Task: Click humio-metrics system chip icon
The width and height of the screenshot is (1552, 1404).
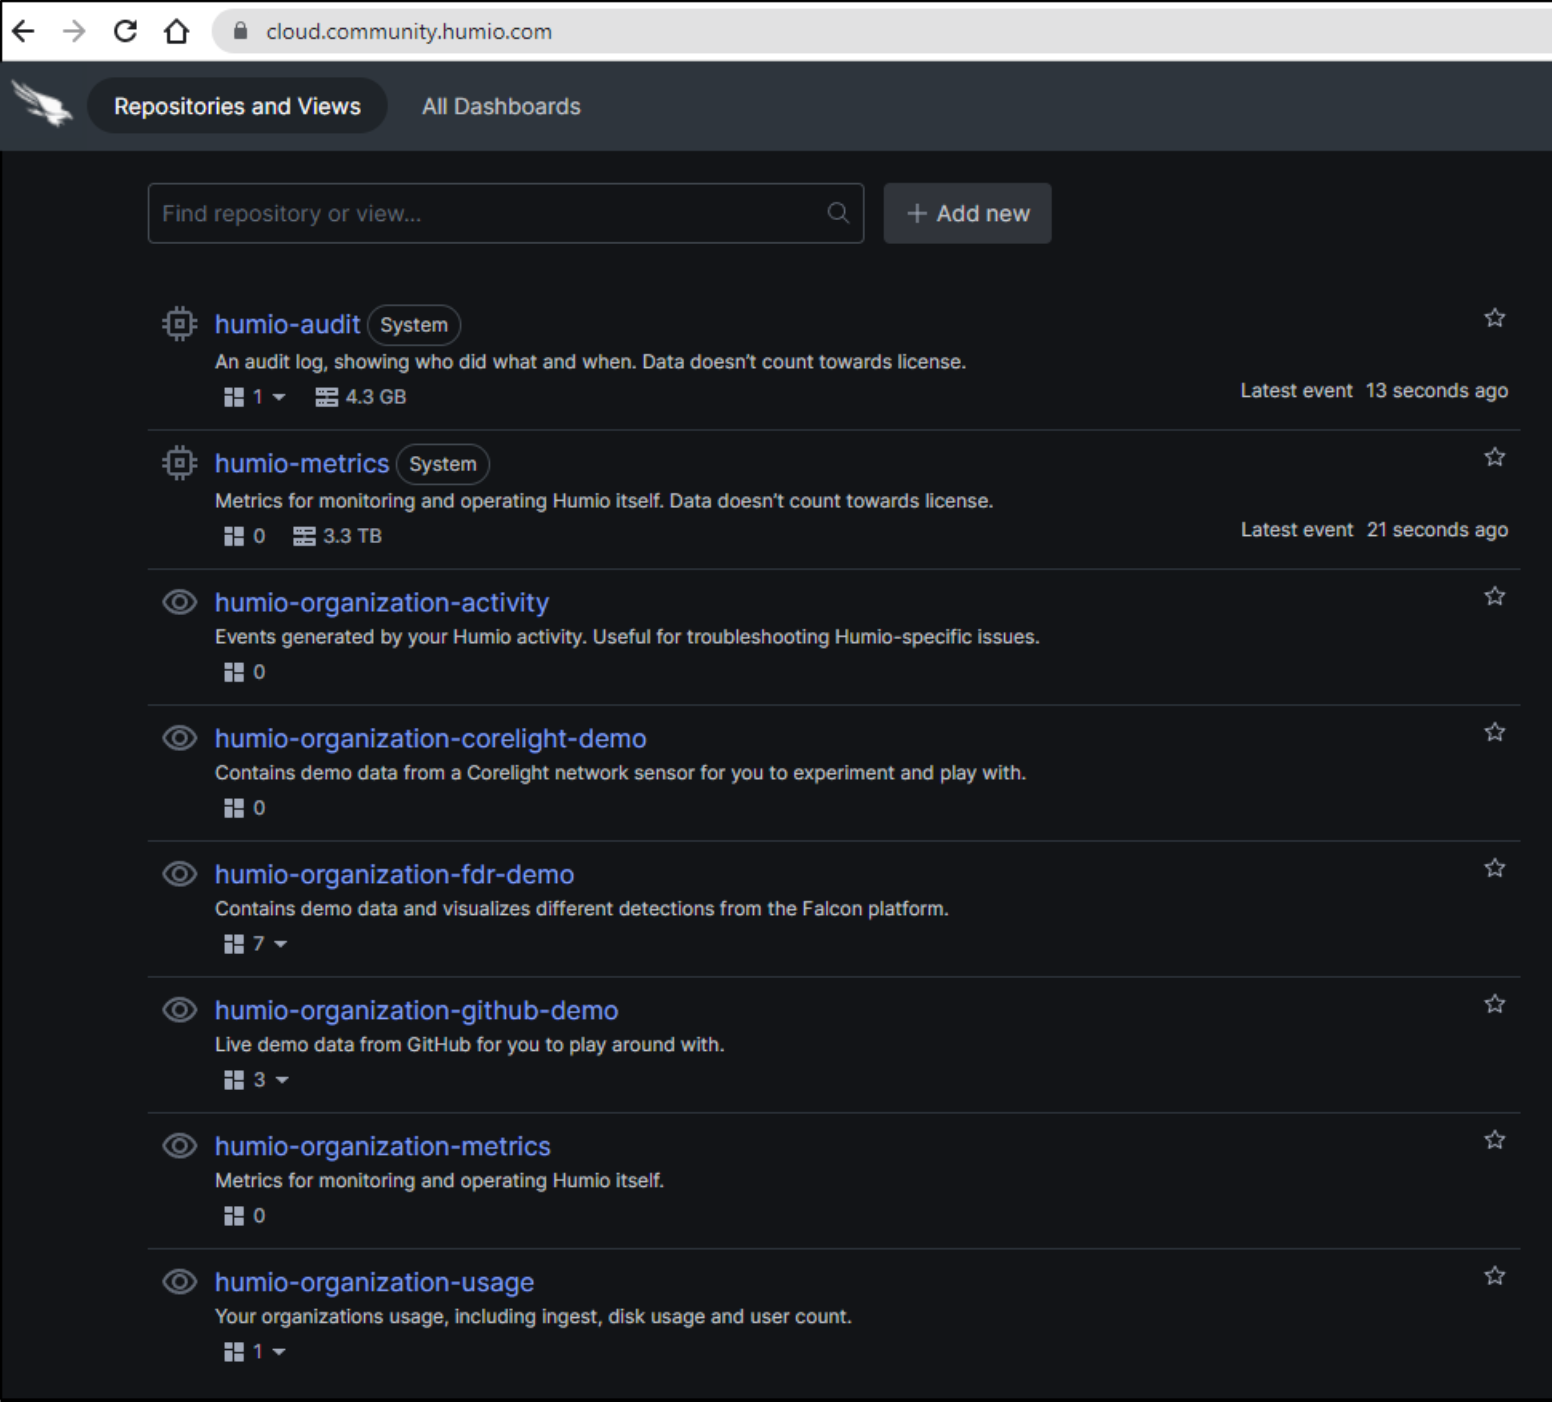Action: pos(180,463)
